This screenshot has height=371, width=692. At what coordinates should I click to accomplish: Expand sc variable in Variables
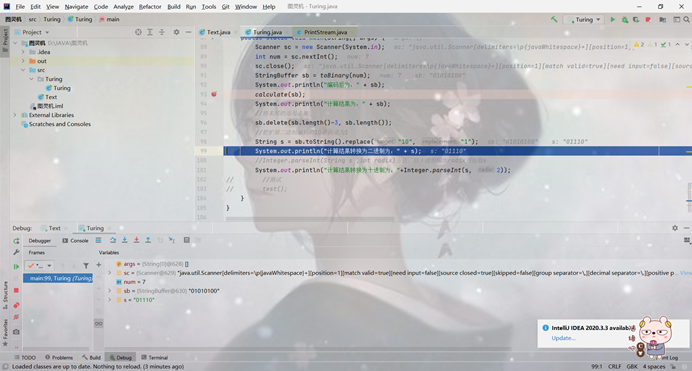[x=110, y=273]
